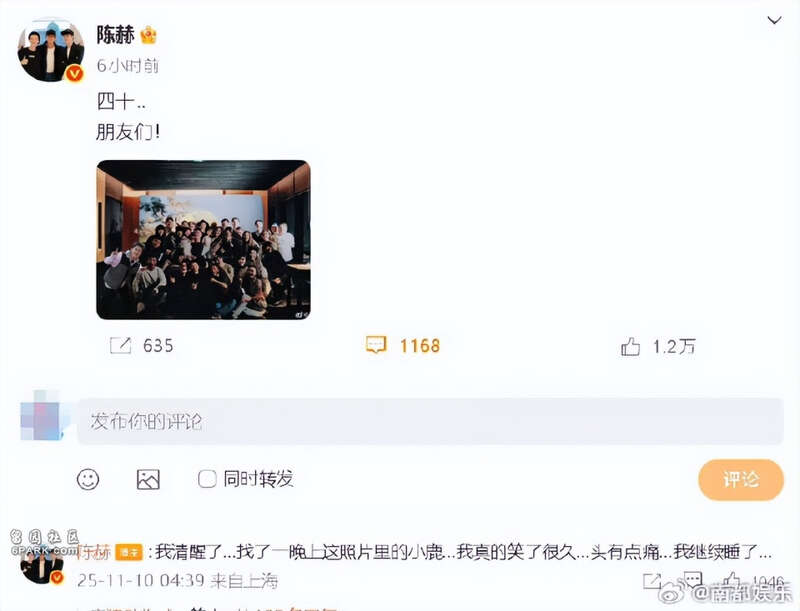Click the insert image icon
Screen dimensions: 800x611
tap(148, 479)
